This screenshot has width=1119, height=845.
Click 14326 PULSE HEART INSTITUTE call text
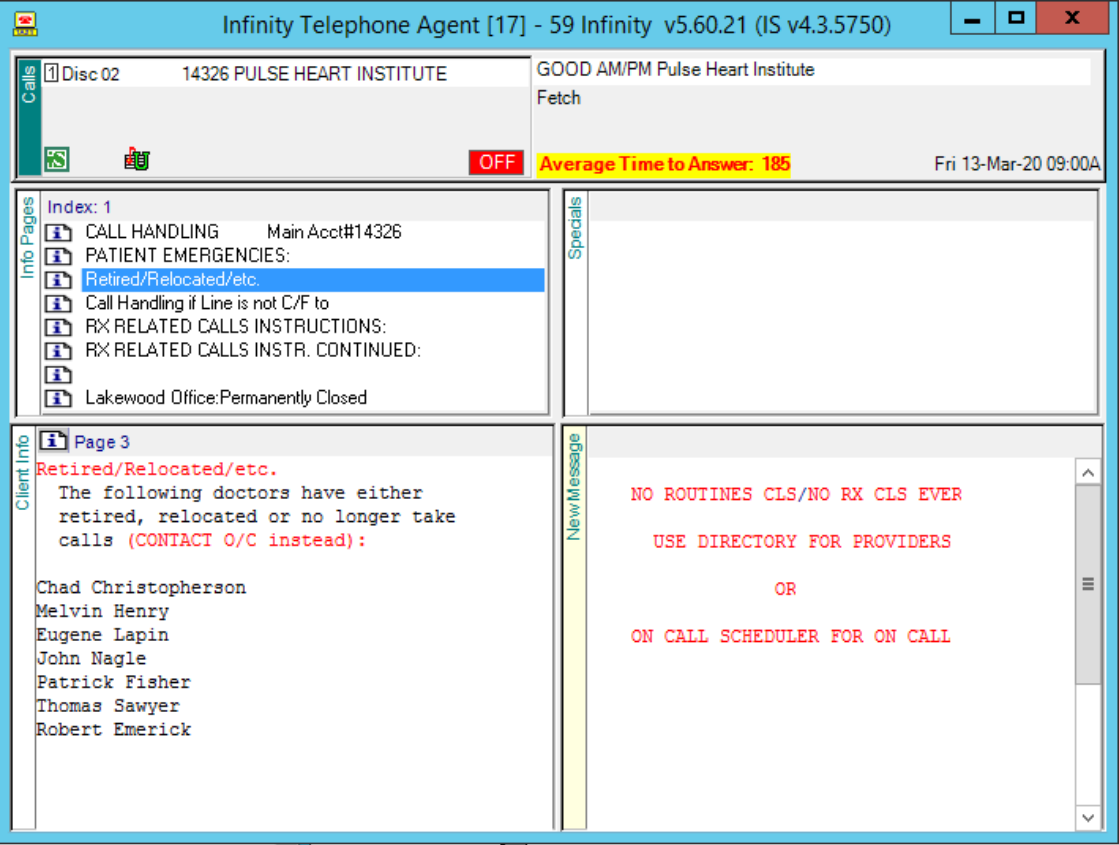pyautogui.click(x=315, y=74)
